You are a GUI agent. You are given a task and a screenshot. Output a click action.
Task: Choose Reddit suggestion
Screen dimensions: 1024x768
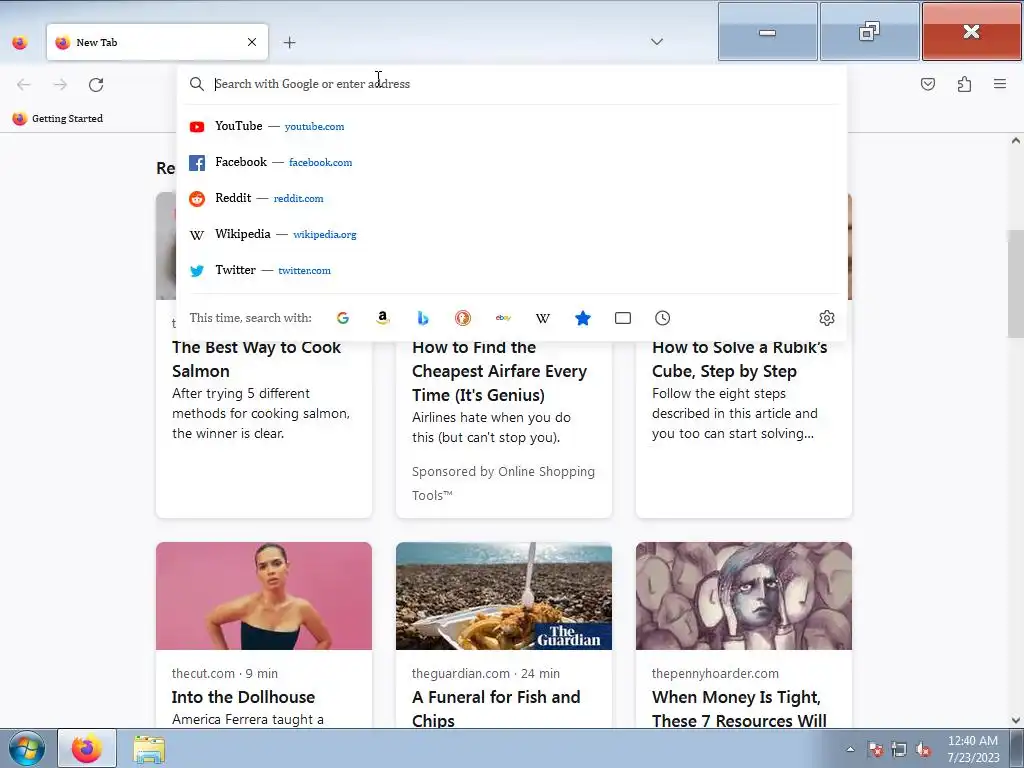pos(511,198)
